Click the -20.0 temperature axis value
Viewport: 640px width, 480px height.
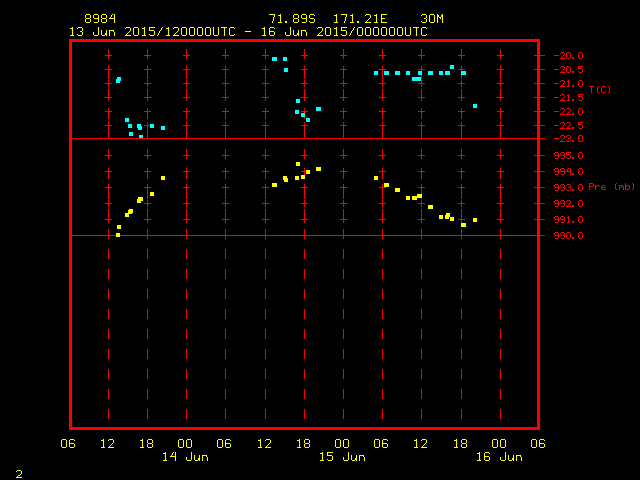(x=569, y=56)
